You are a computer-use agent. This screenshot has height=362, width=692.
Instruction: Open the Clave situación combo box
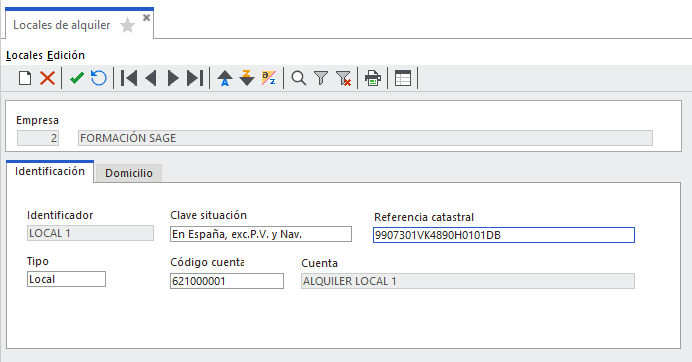261,234
